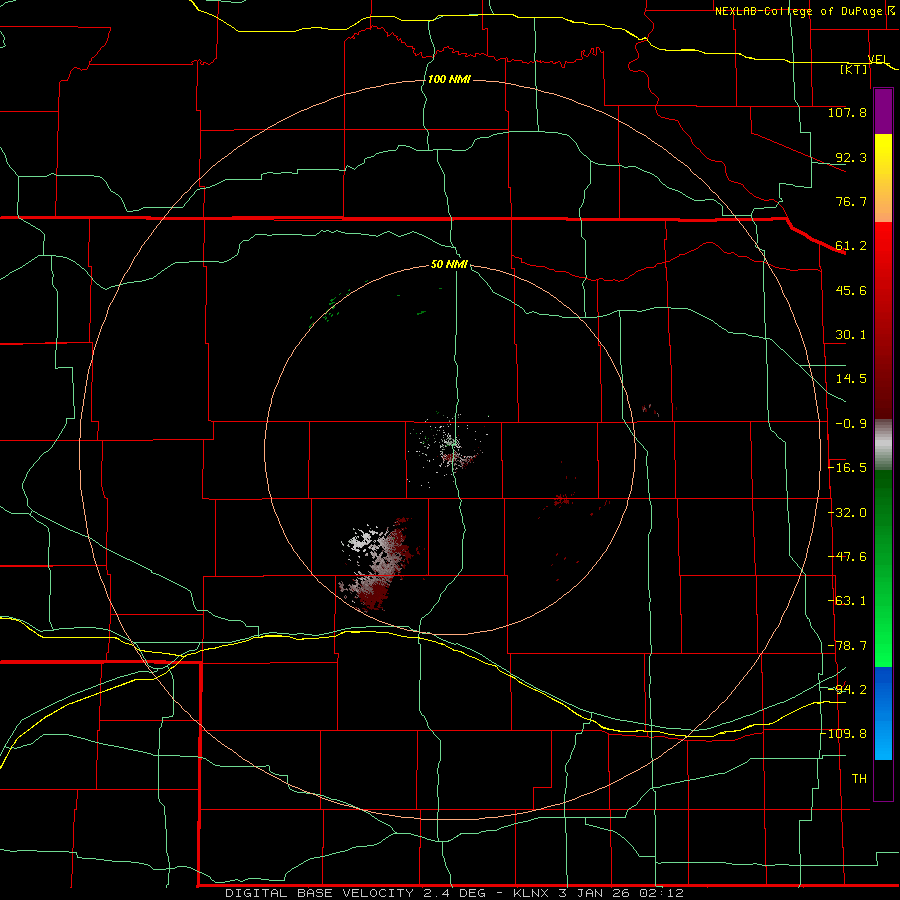Viewport: 900px width, 900px height.
Task: Click the [KT] units label
Action: click(x=854, y=69)
